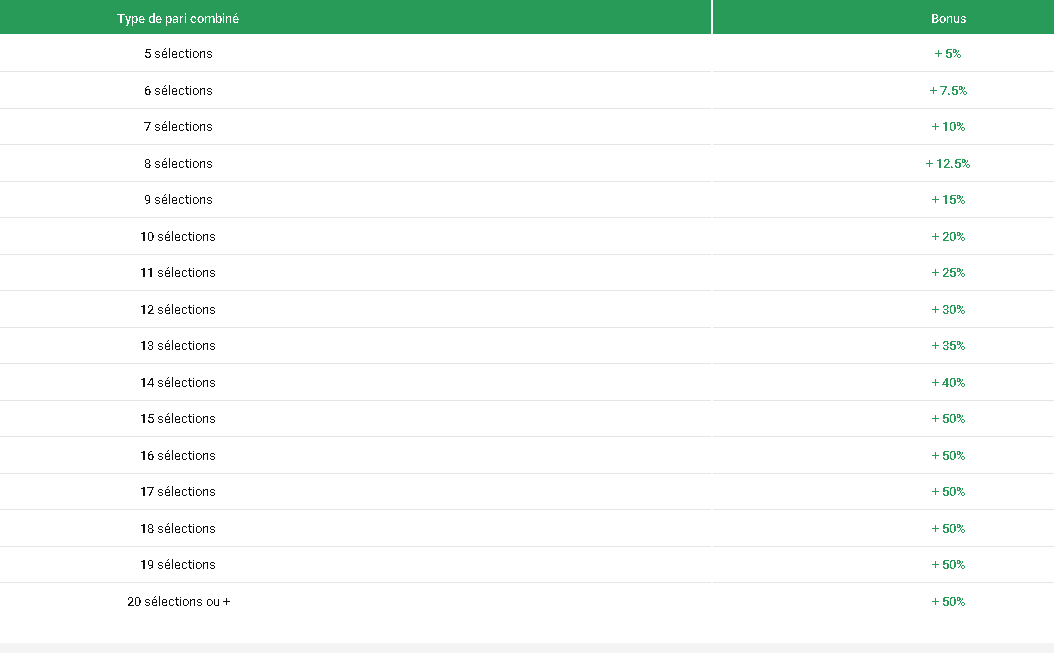Click the '+ 15%' bonus value
1054x653 pixels.
click(x=948, y=200)
